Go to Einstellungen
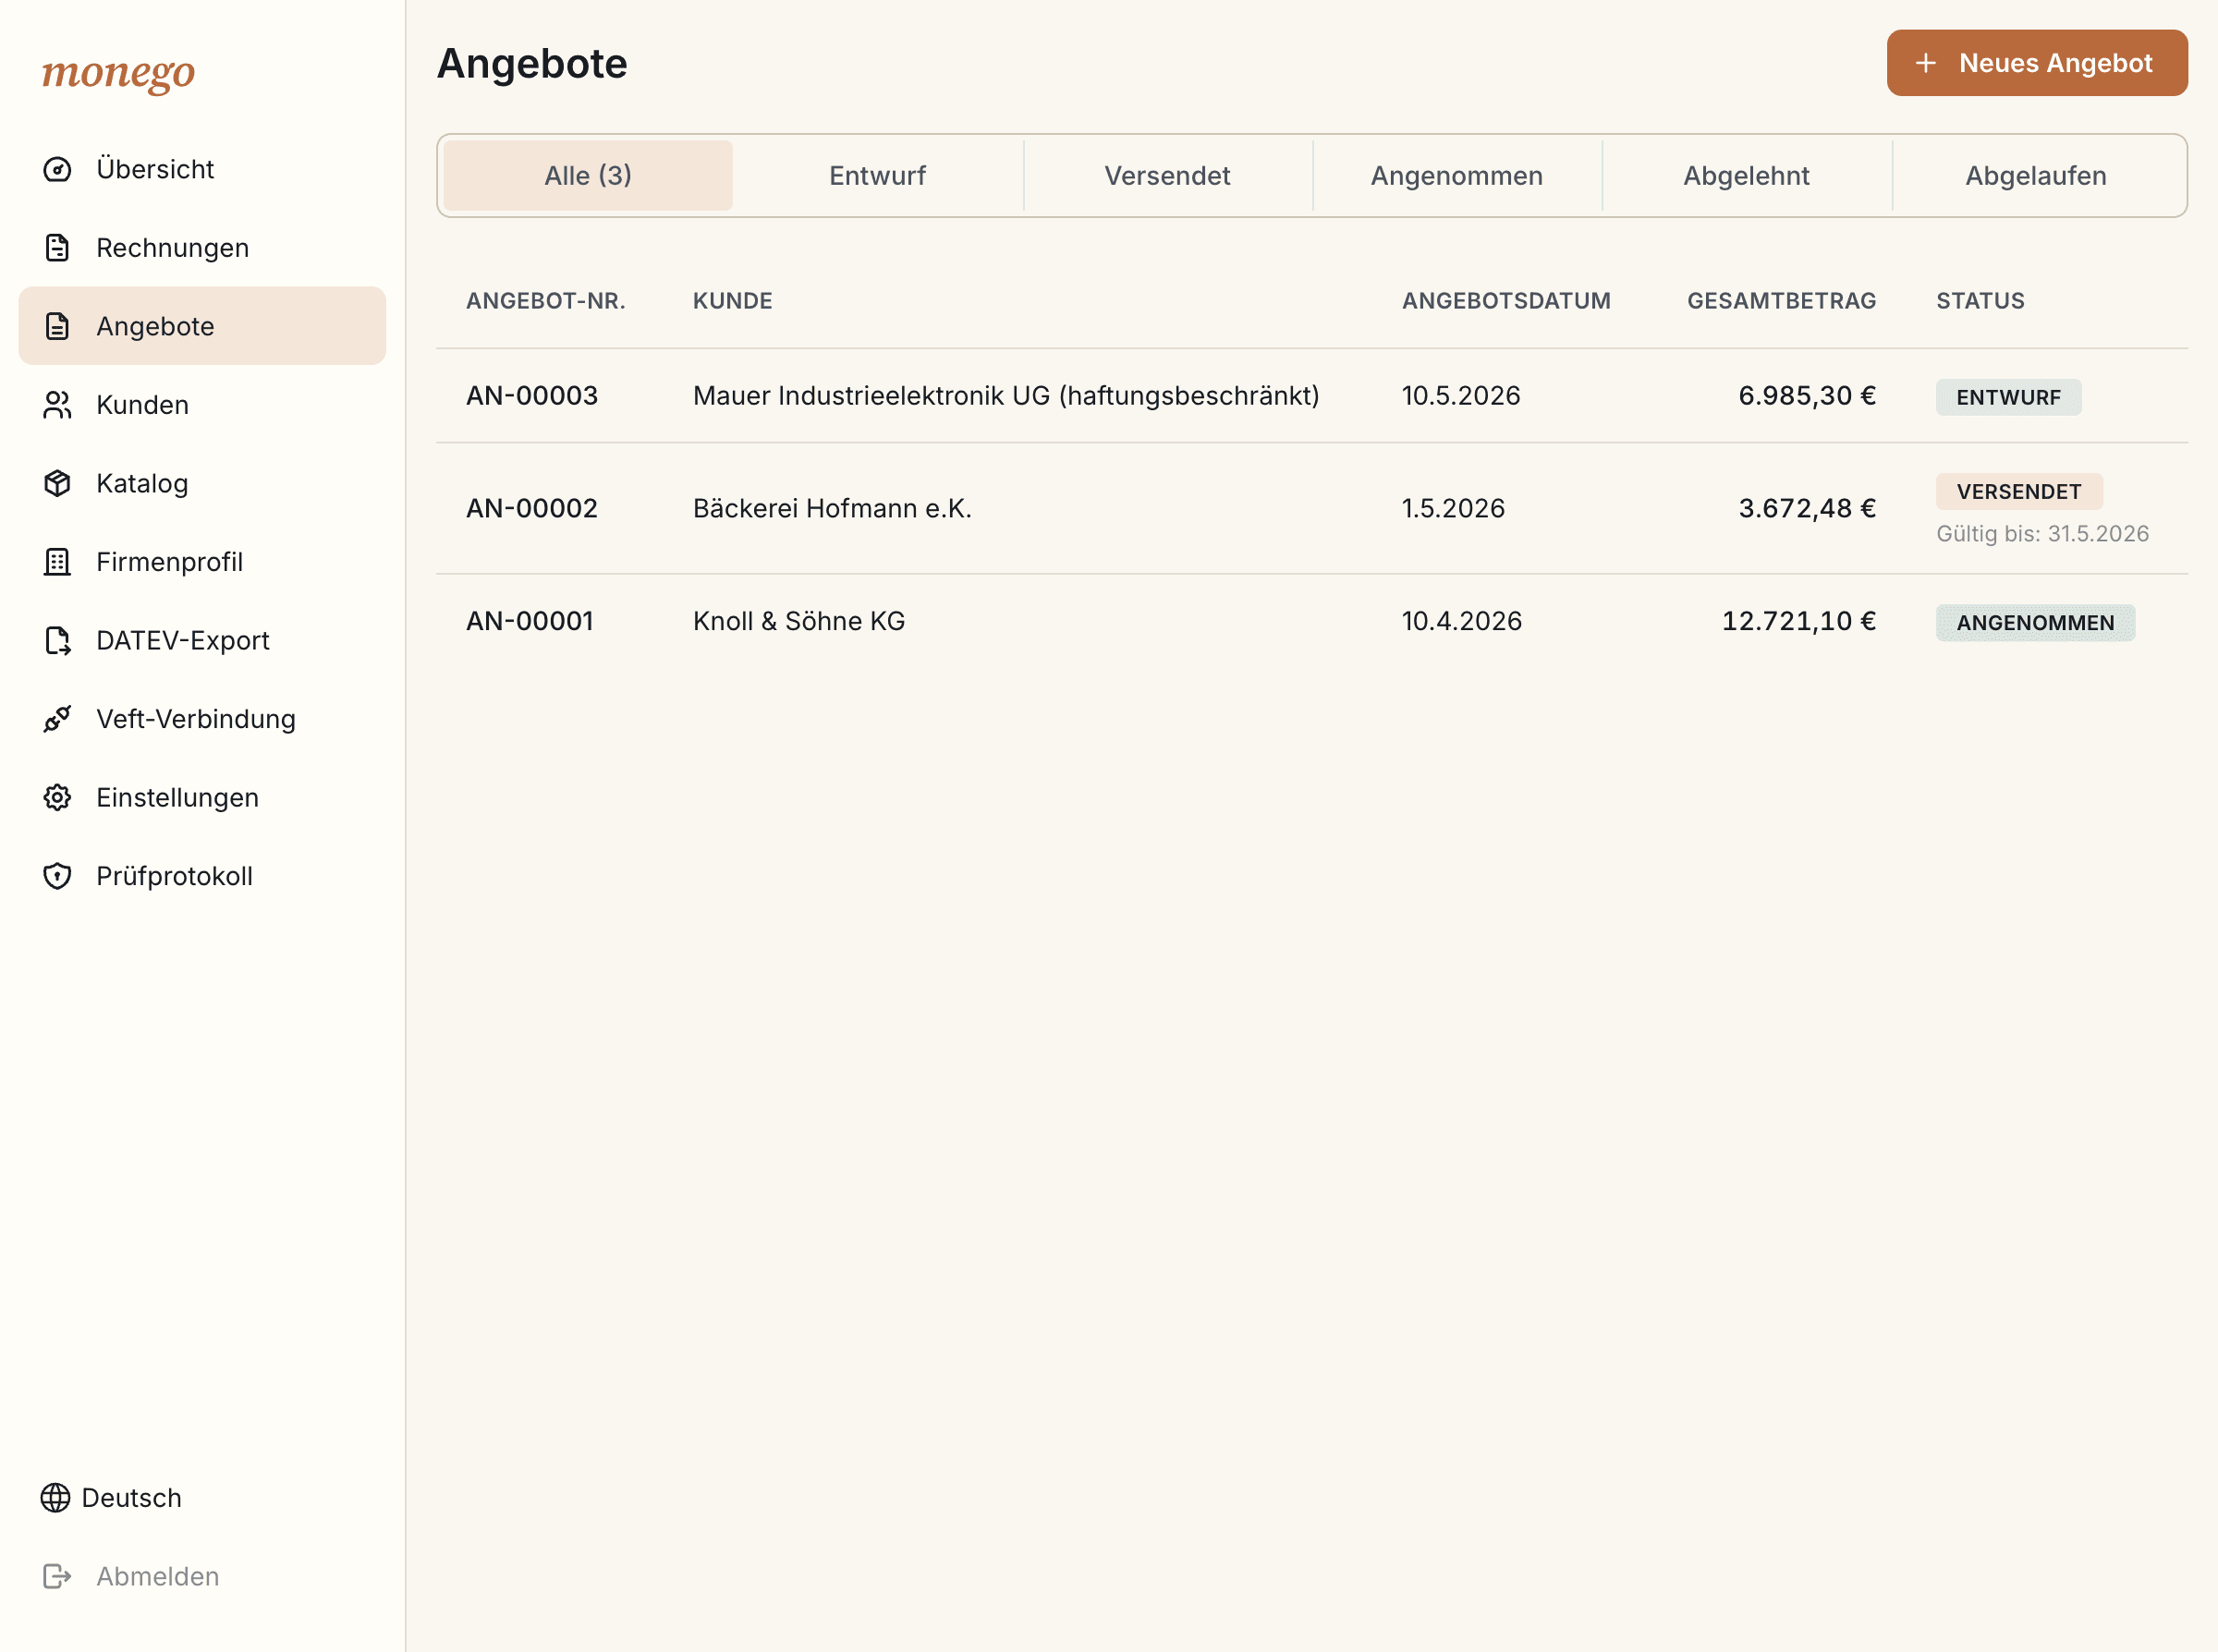This screenshot has height=1652, width=2218. click(x=202, y=797)
